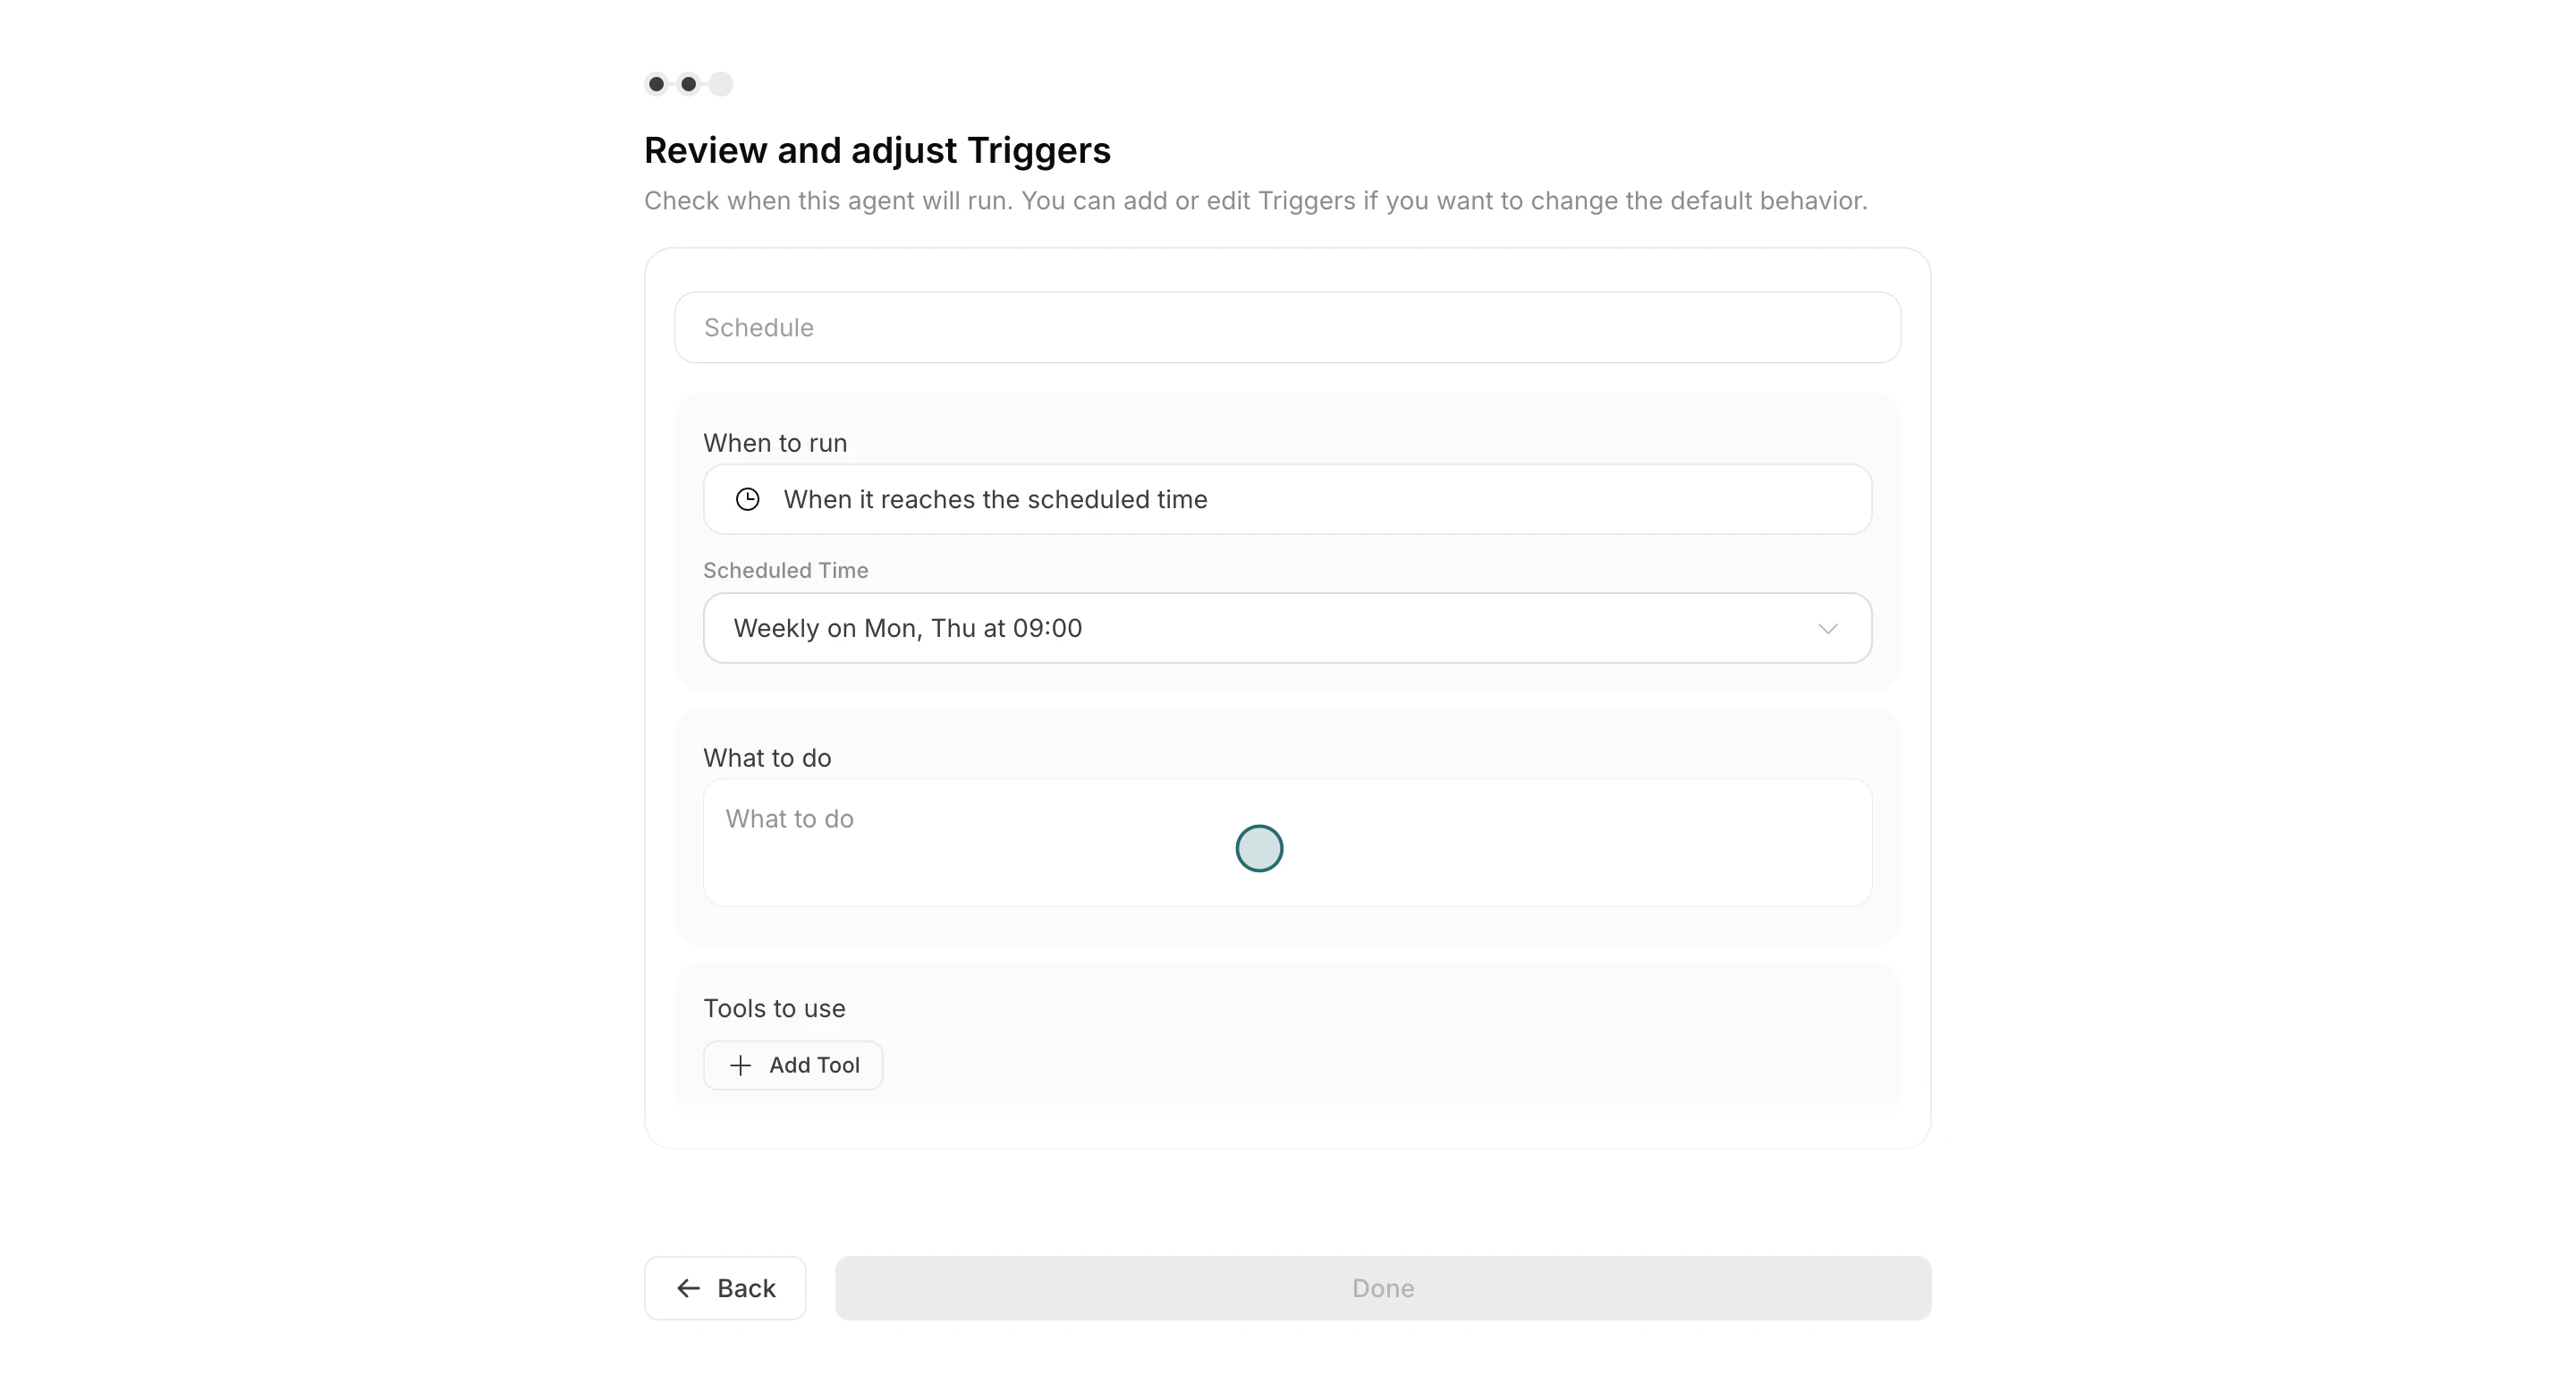Select the third unfilled progress dot
Viewport: 2576px width, 1392px height.
point(720,84)
